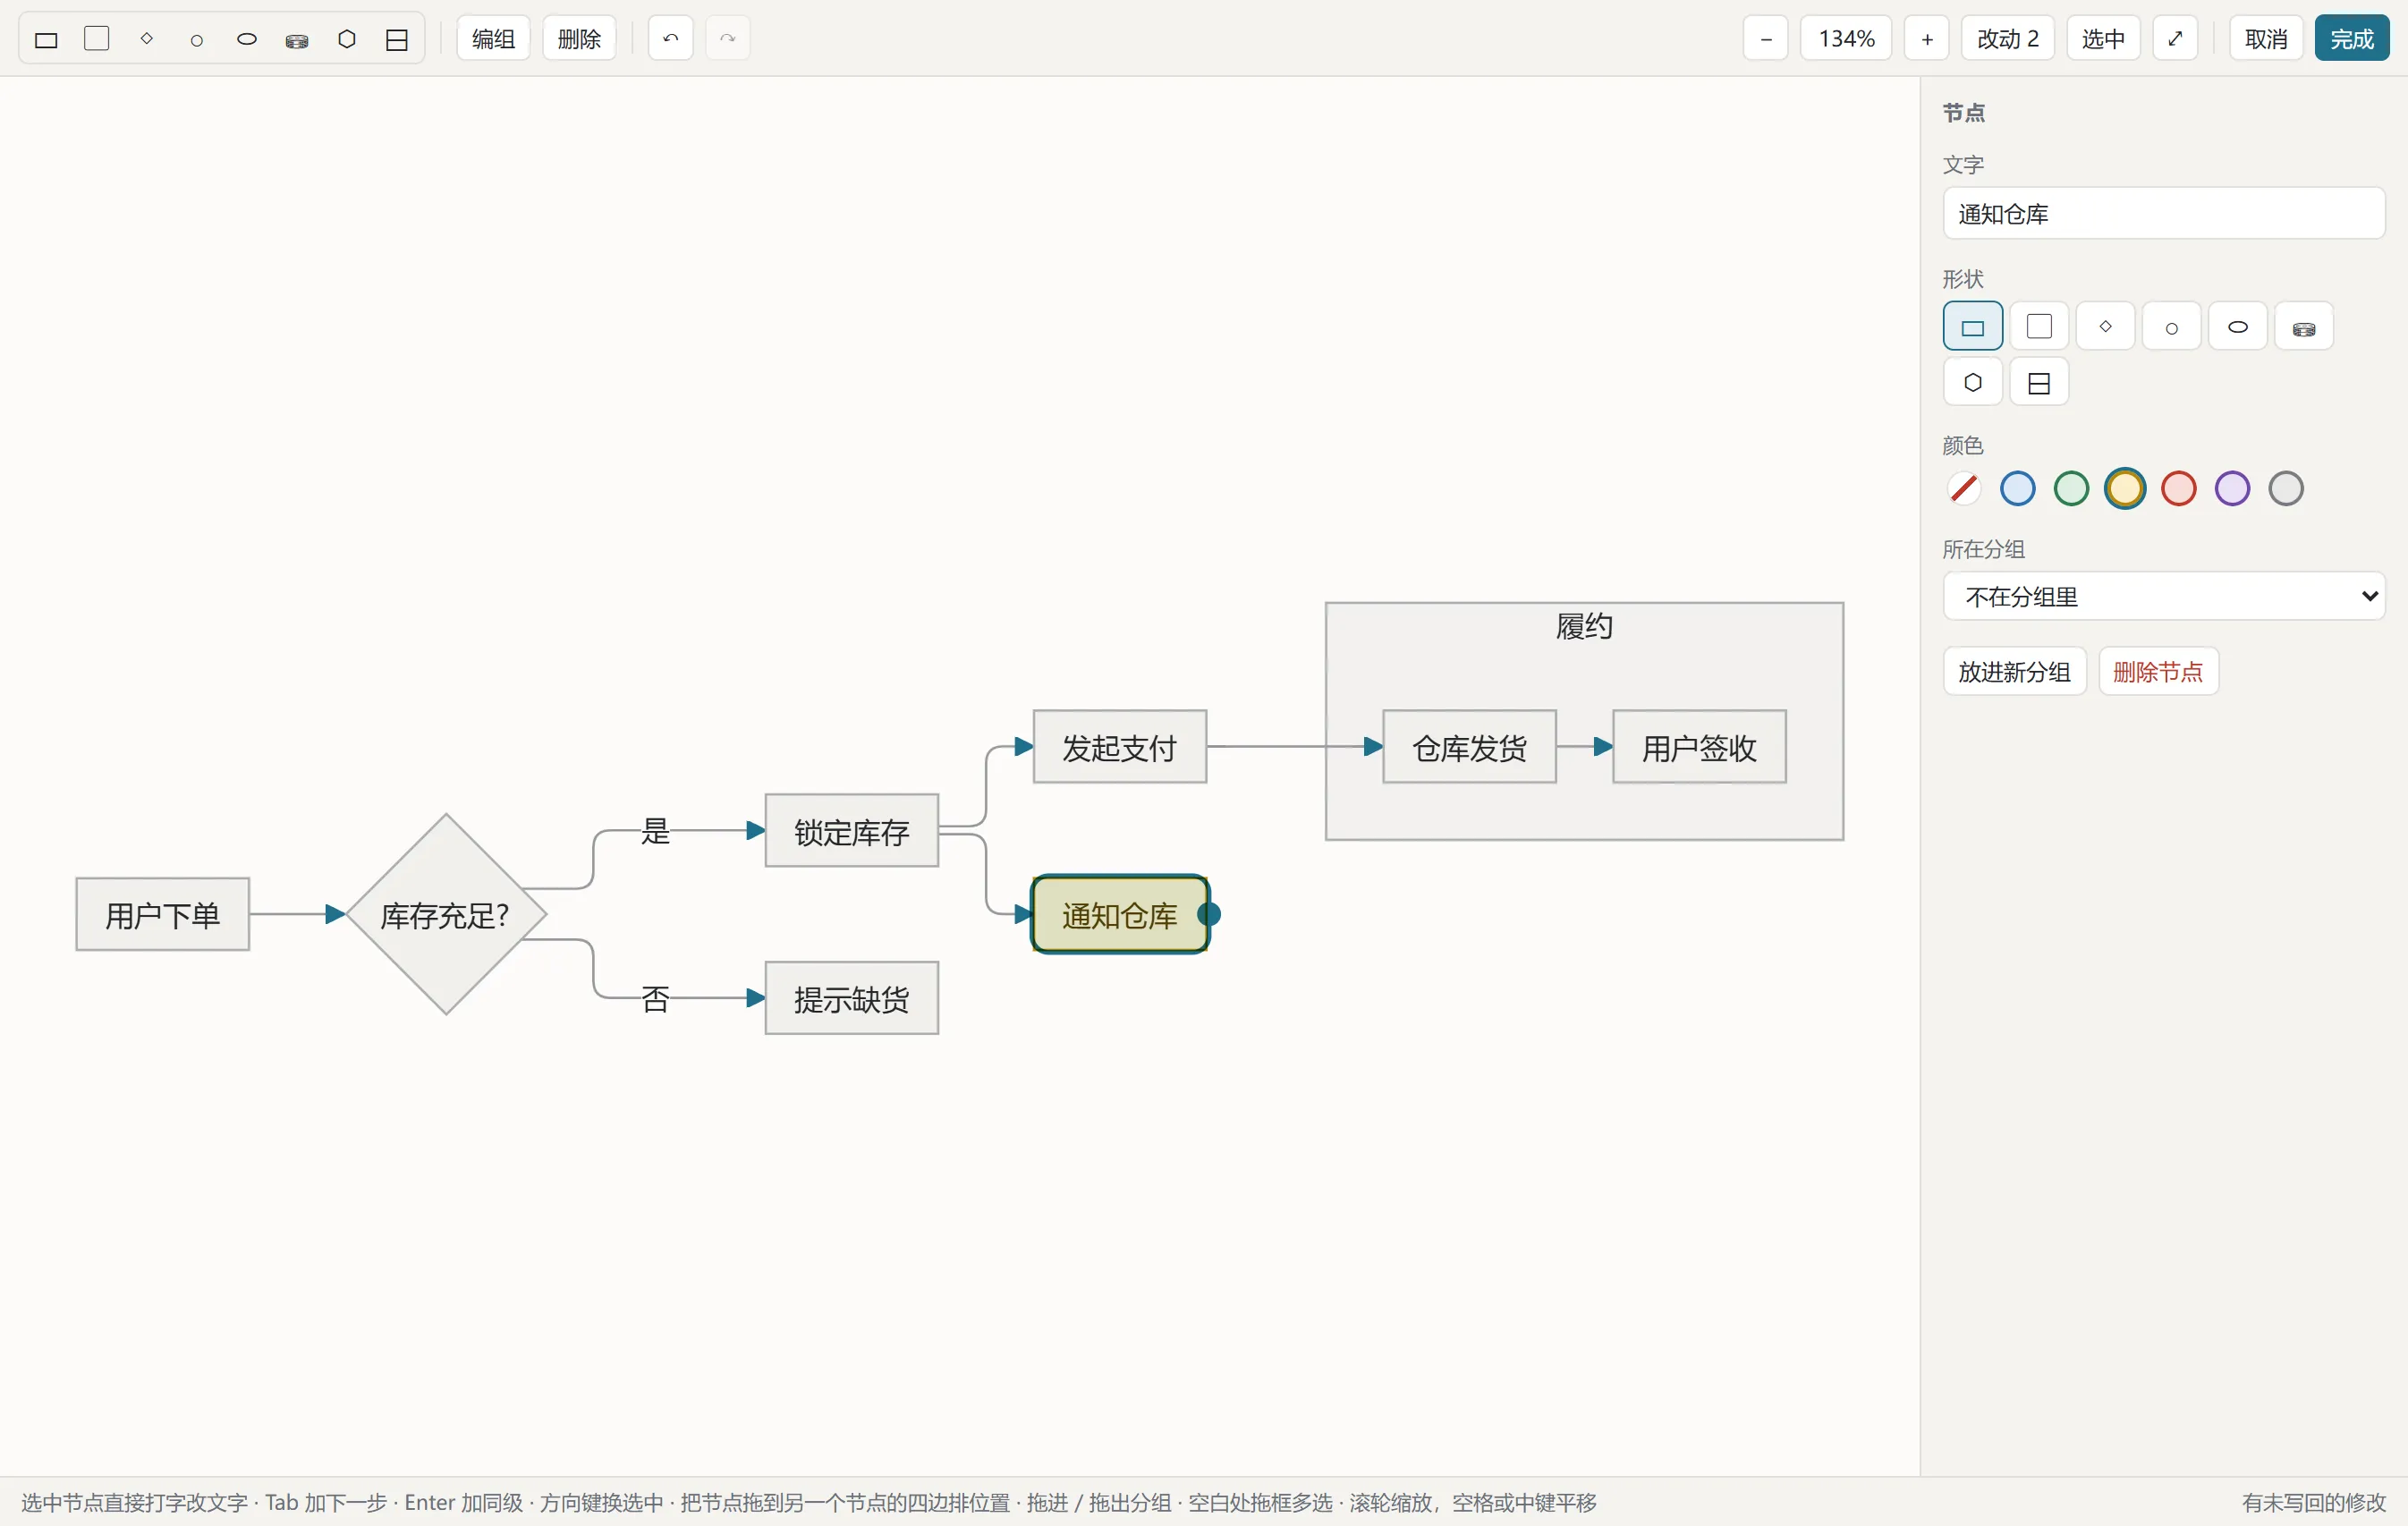Click the 134% zoom level
The height and width of the screenshot is (1526, 2408).
(1846, 39)
